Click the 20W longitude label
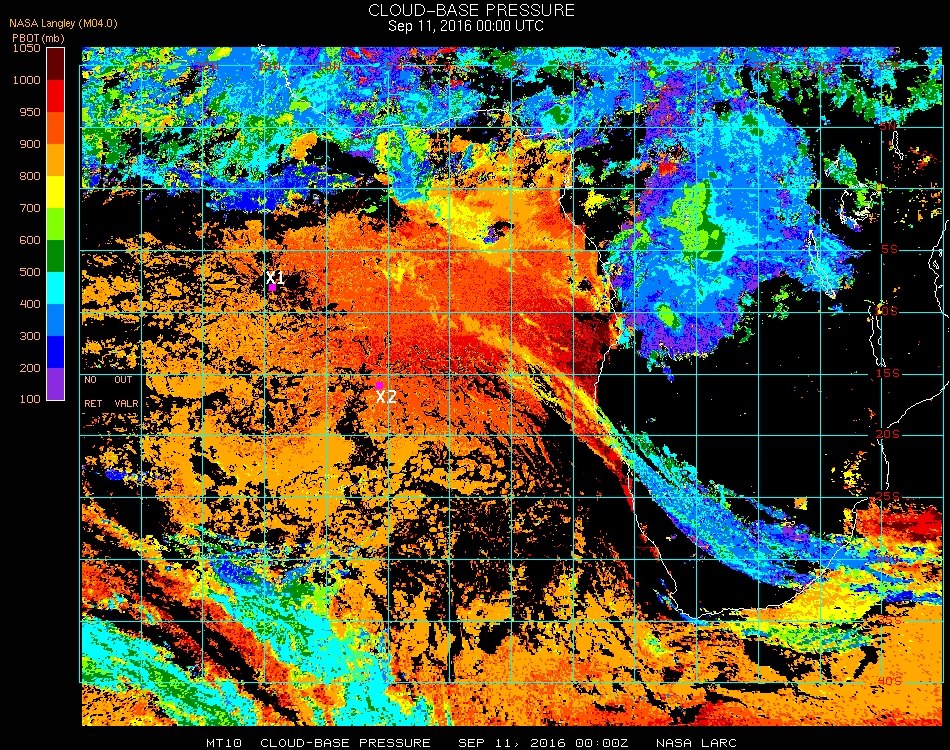Screen dimensions: 950x750 tap(207, 66)
